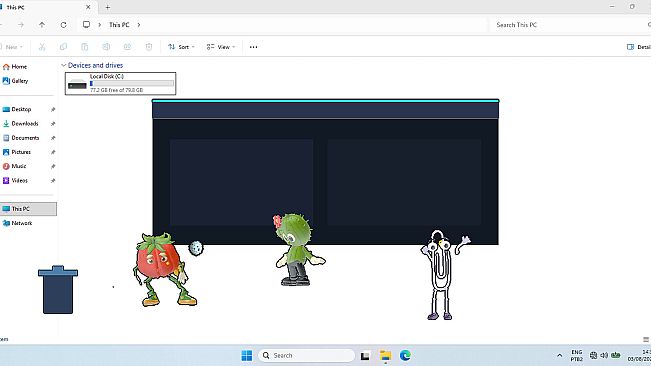Viewport: 651px width, 366px height.
Task: Click the right dark panel in overlay
Action: 404,182
